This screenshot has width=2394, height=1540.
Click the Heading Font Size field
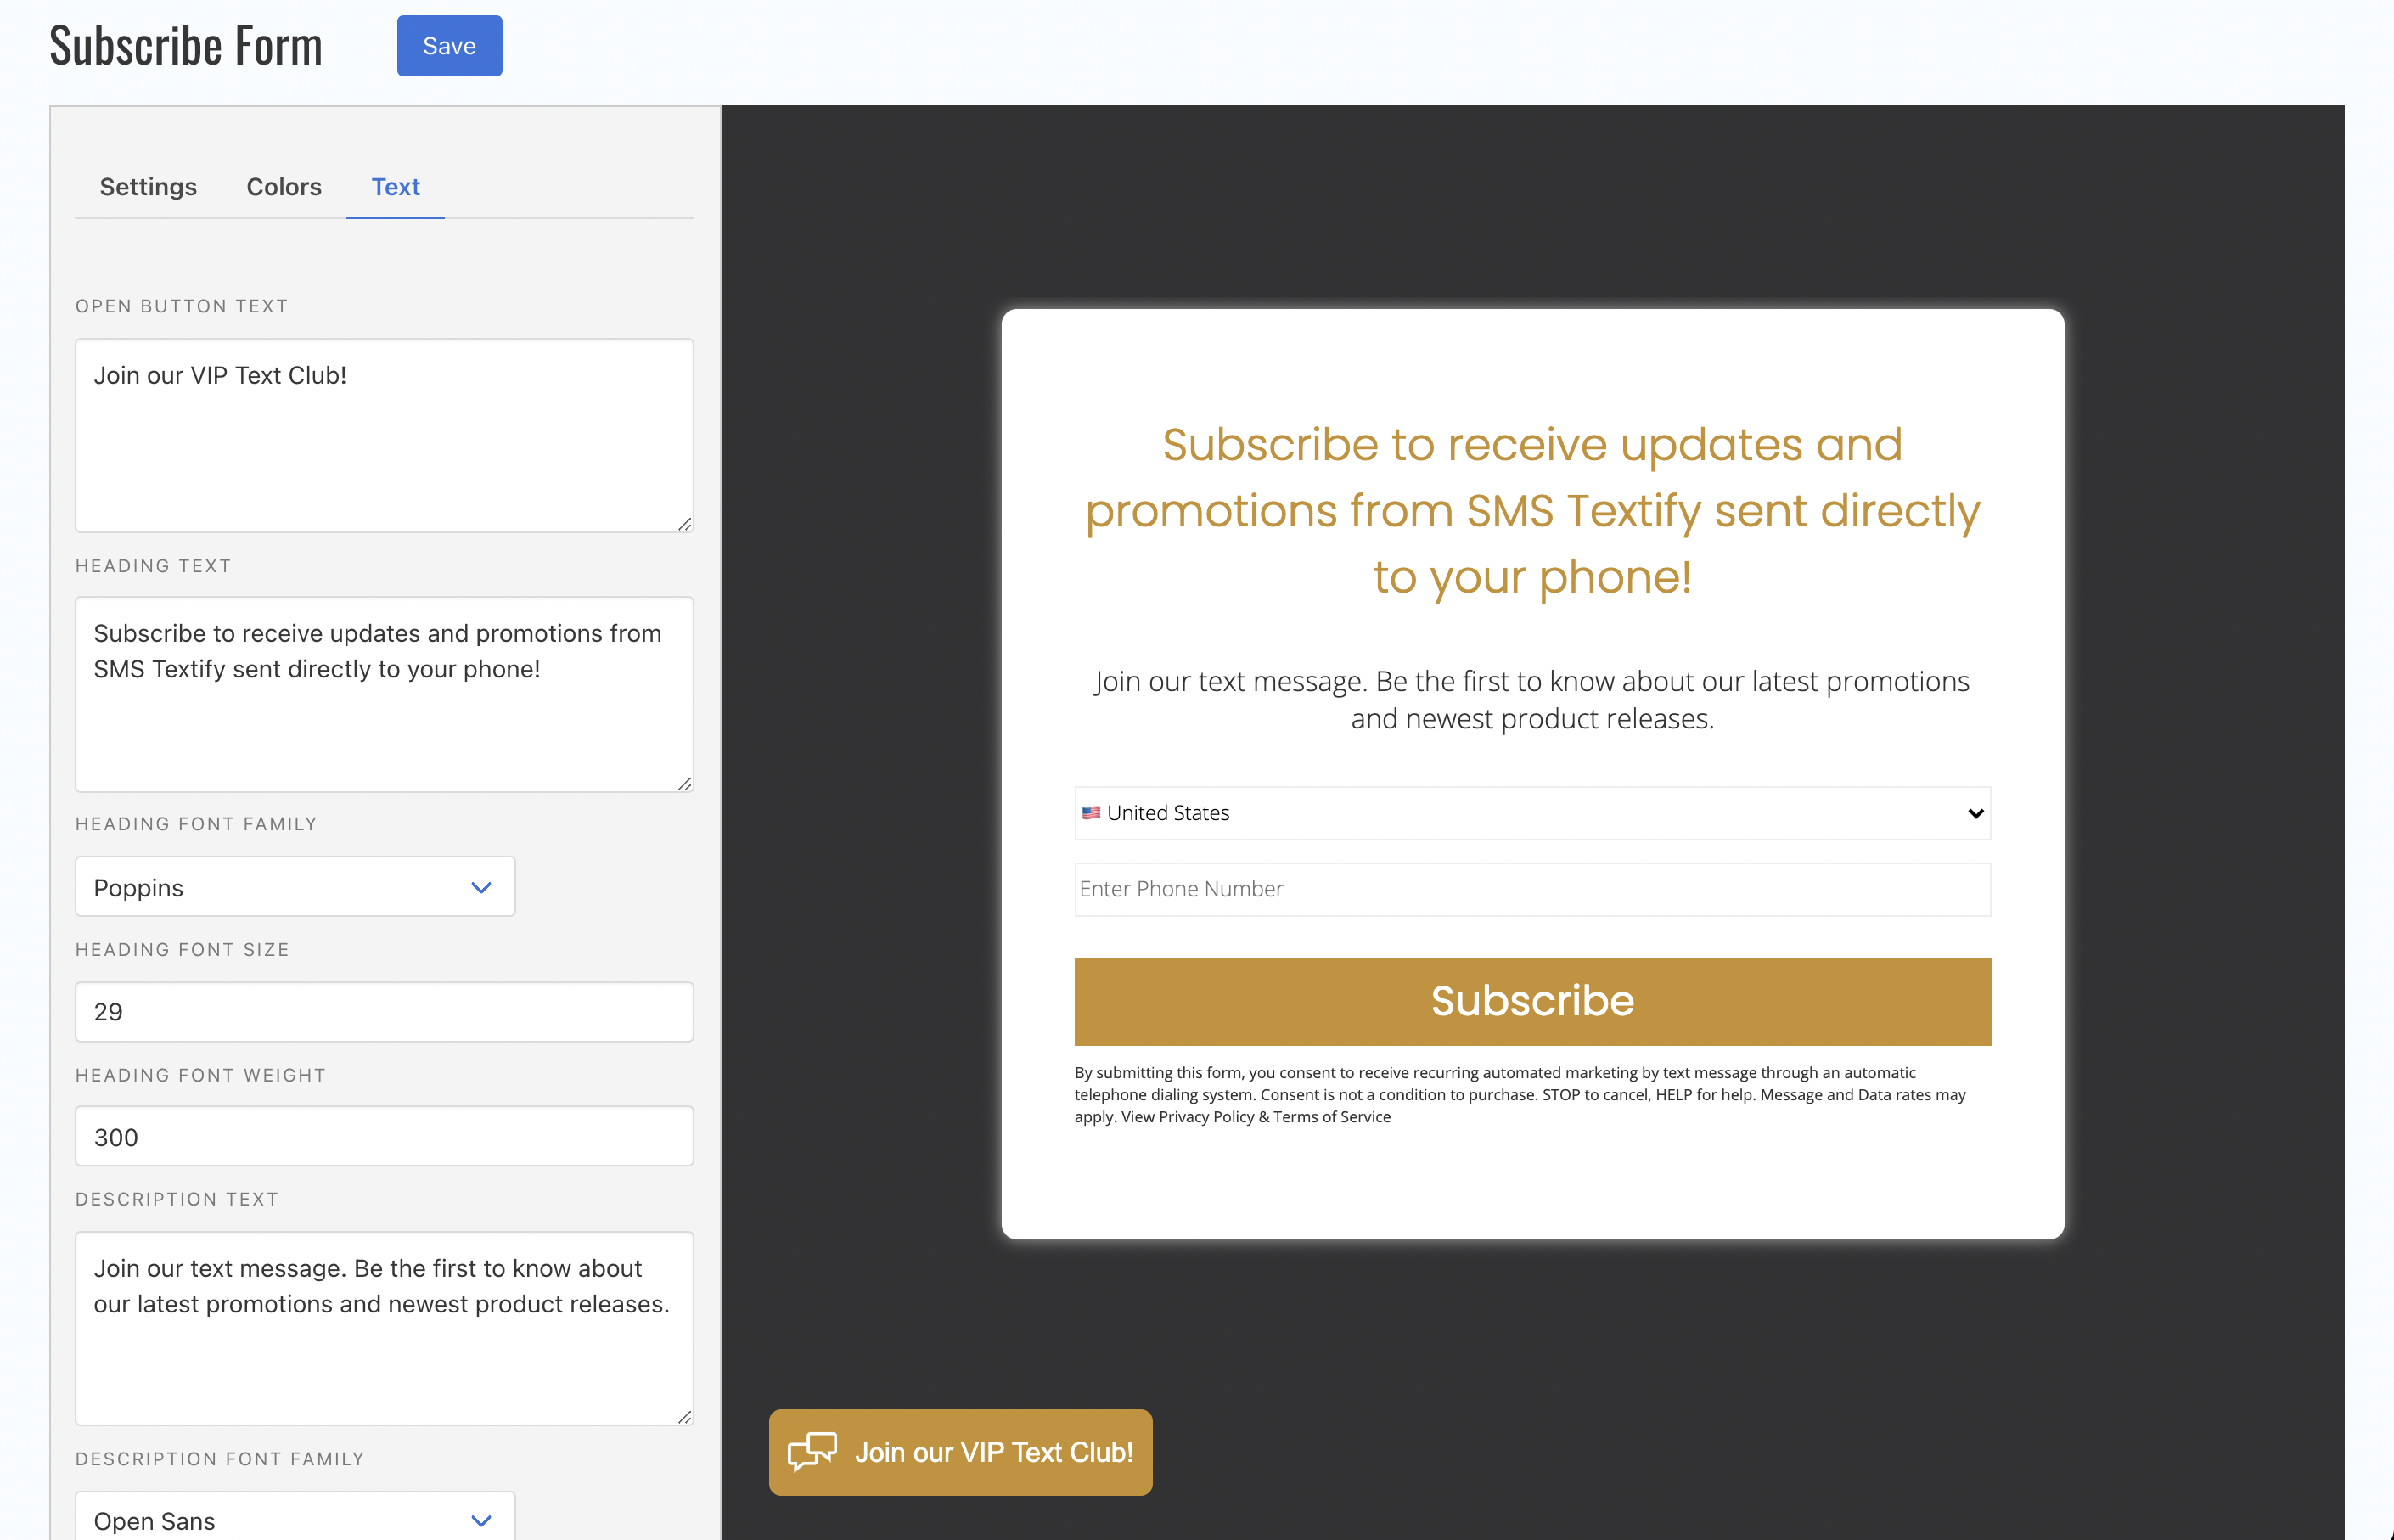[x=384, y=1012]
